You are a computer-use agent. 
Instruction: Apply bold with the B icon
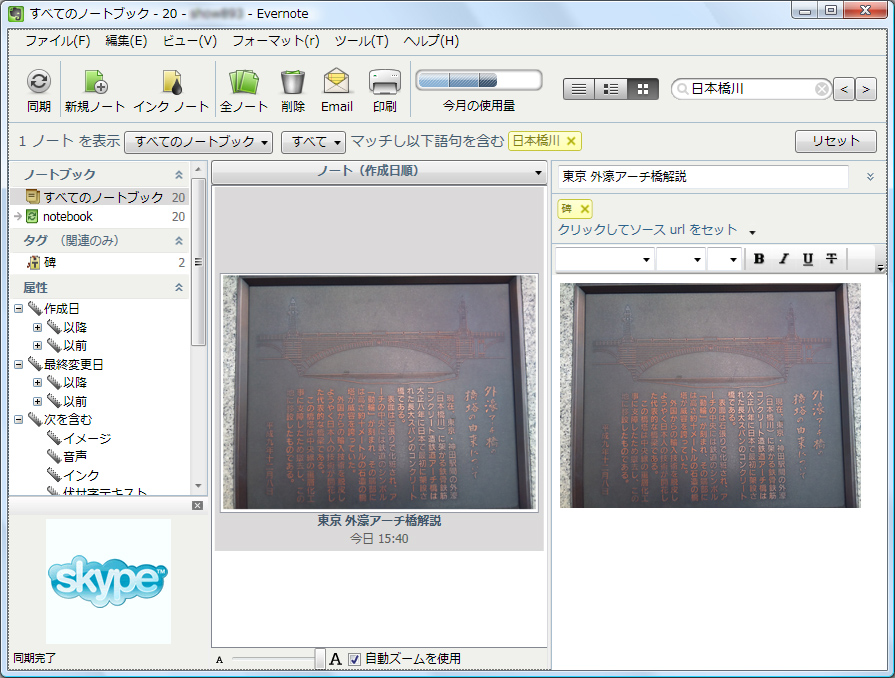click(x=757, y=258)
